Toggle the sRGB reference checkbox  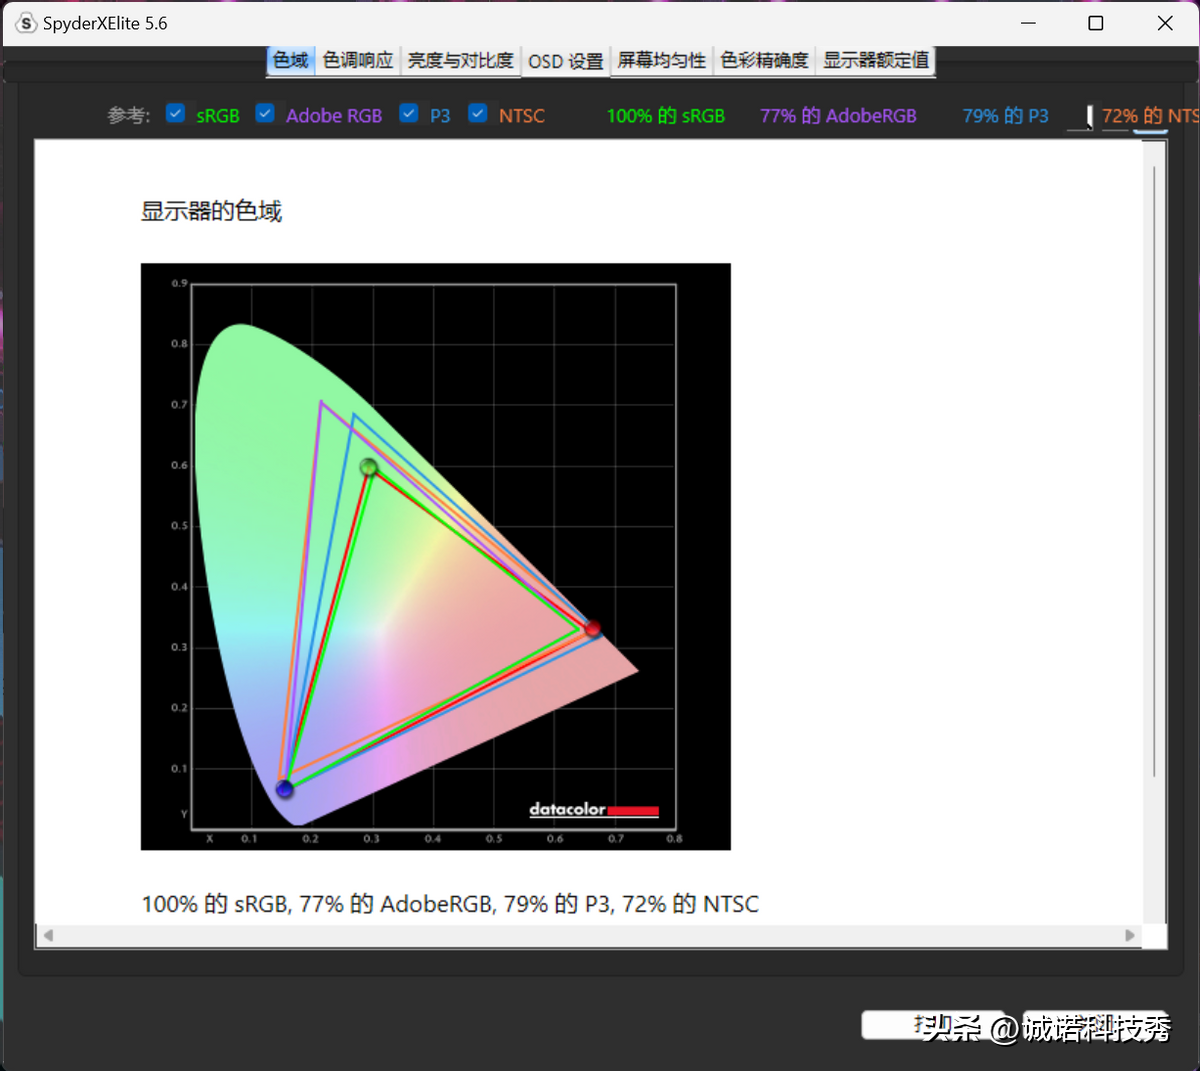point(176,114)
